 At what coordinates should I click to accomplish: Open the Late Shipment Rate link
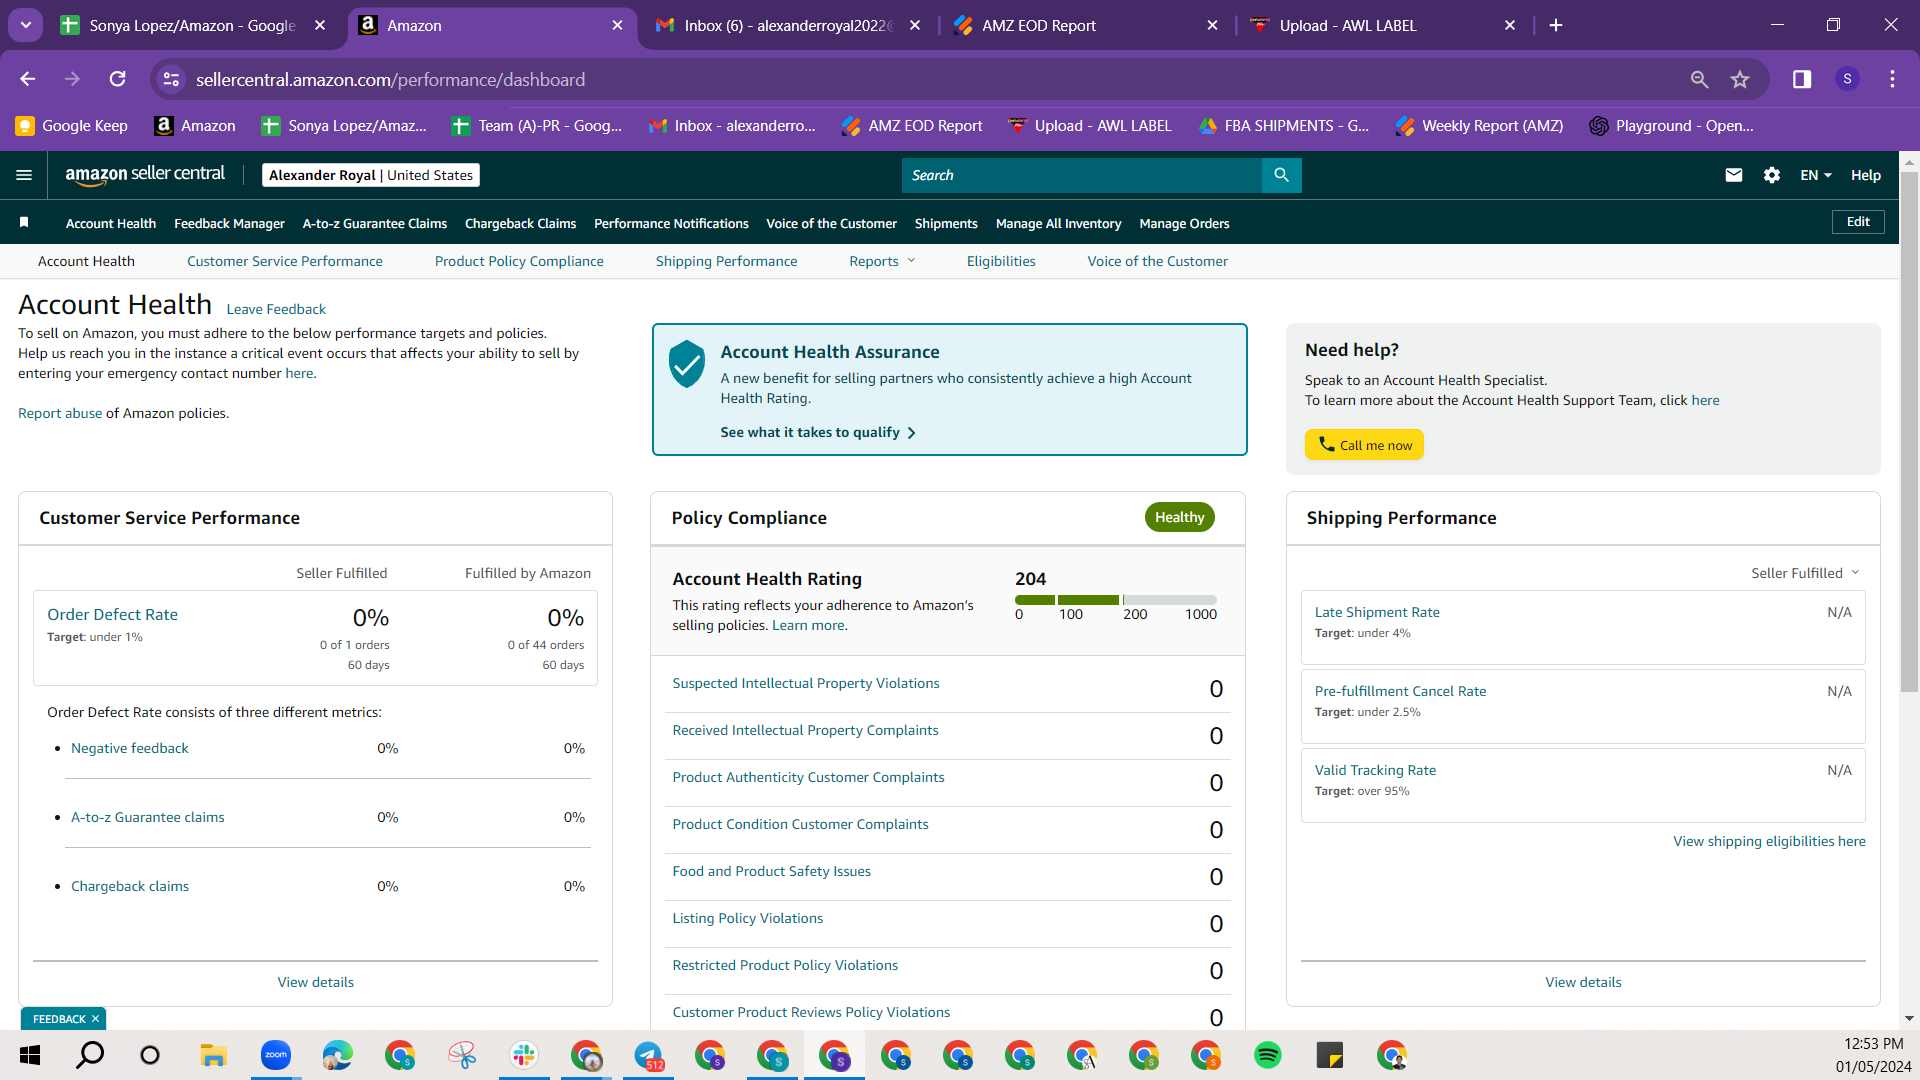click(x=1377, y=612)
